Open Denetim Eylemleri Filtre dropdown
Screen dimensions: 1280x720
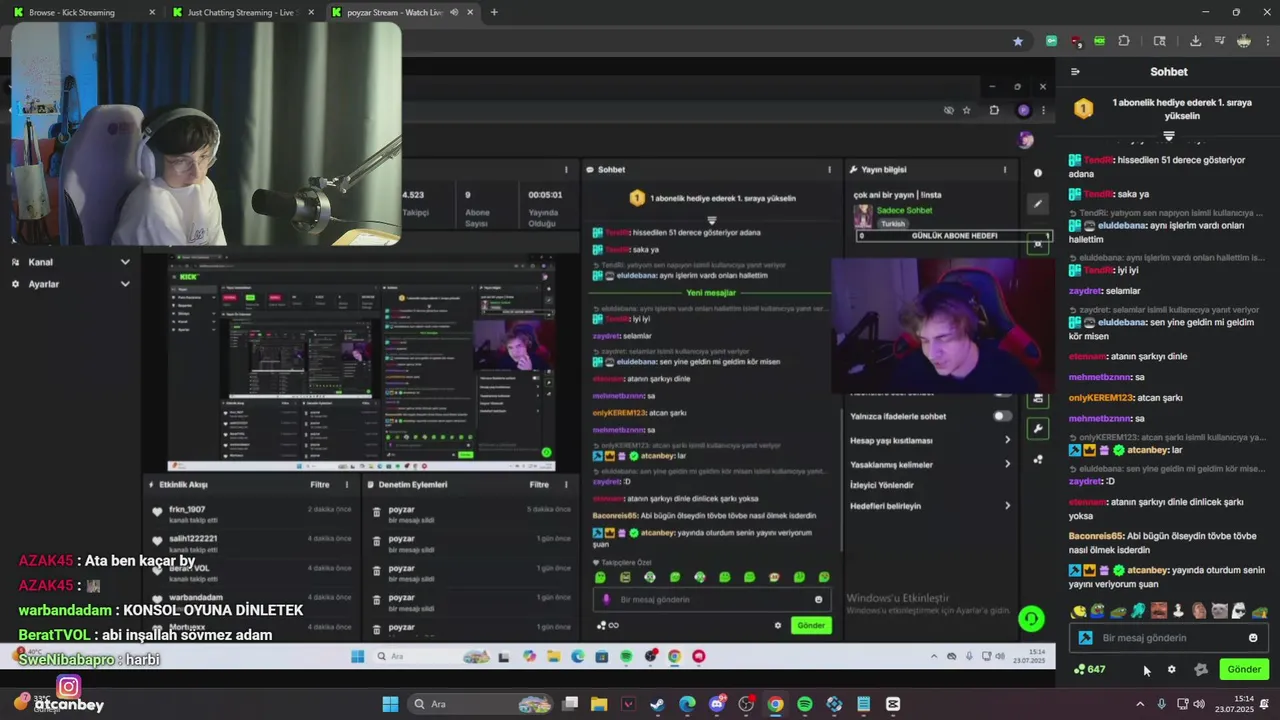pyautogui.click(x=539, y=484)
